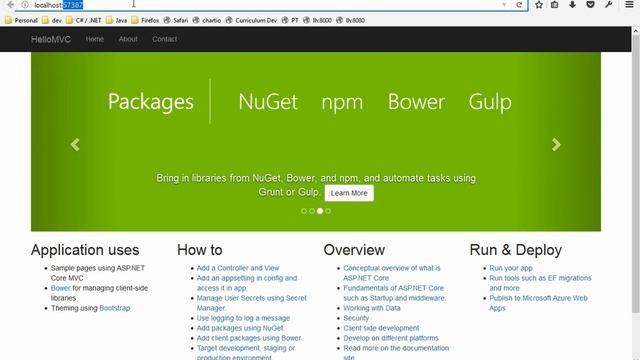Open Read more on the documentation link

click(396, 352)
